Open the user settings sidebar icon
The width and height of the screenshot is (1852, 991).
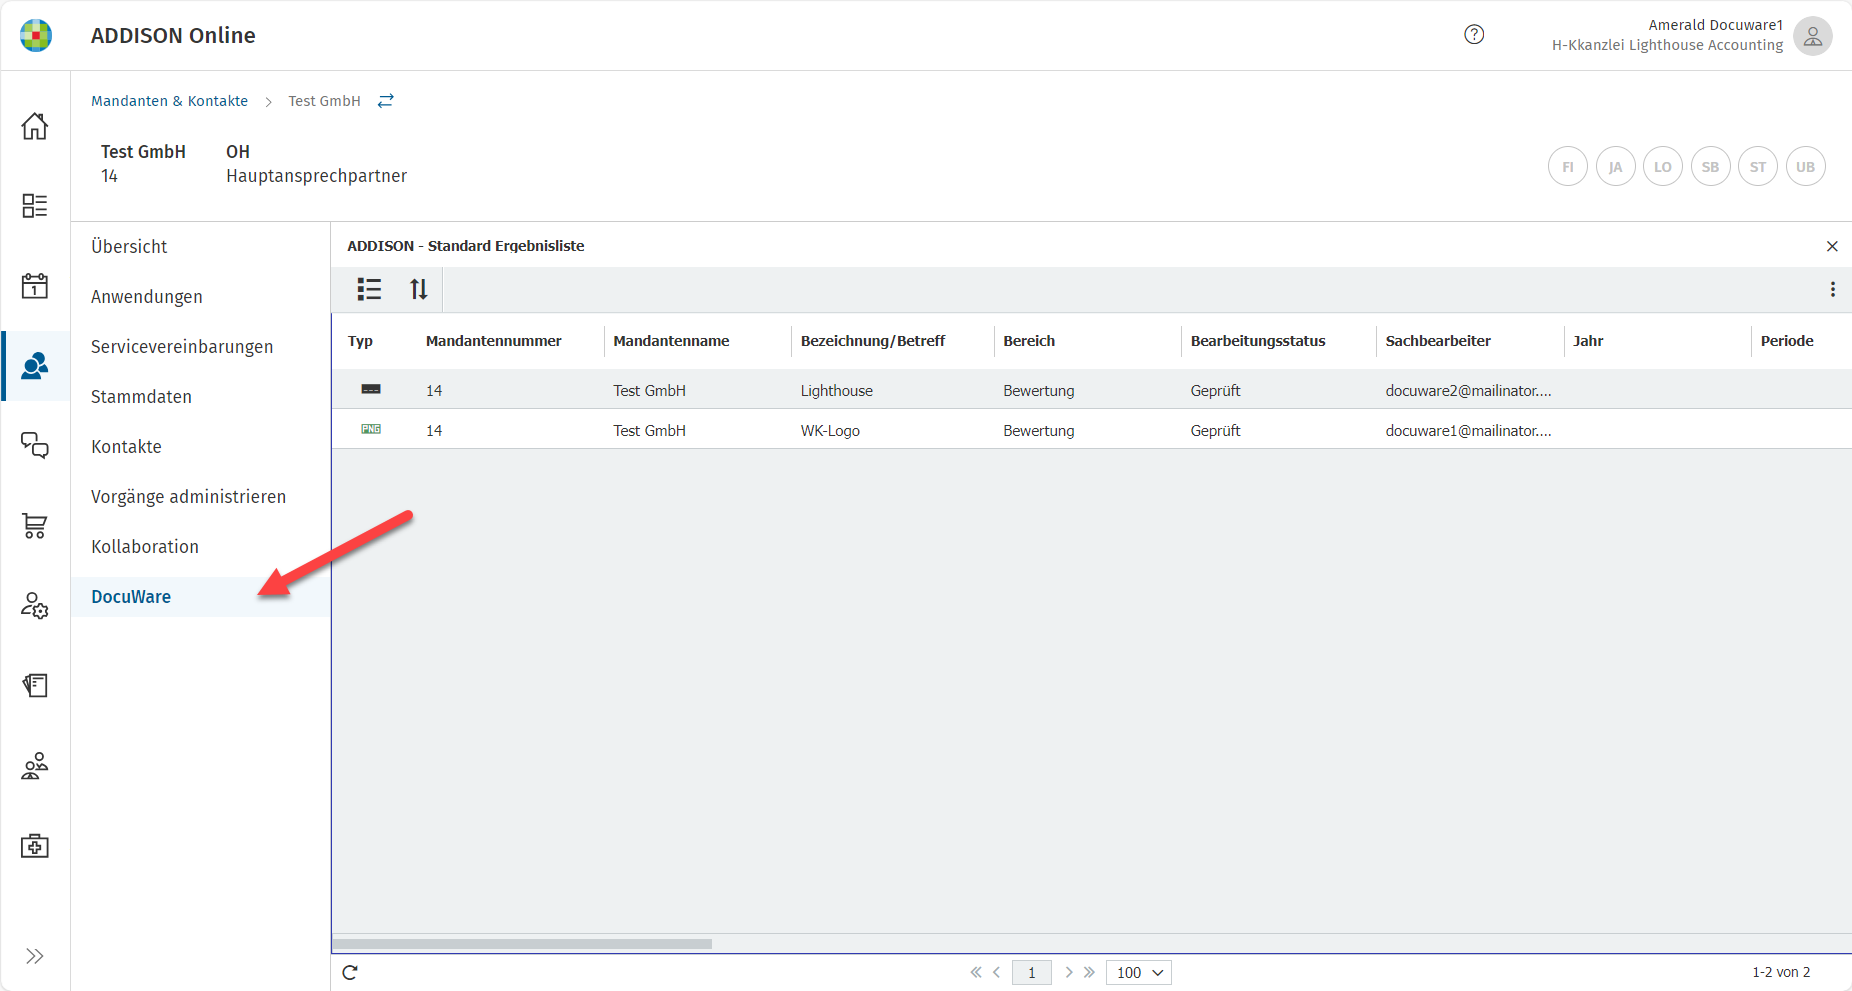35,606
